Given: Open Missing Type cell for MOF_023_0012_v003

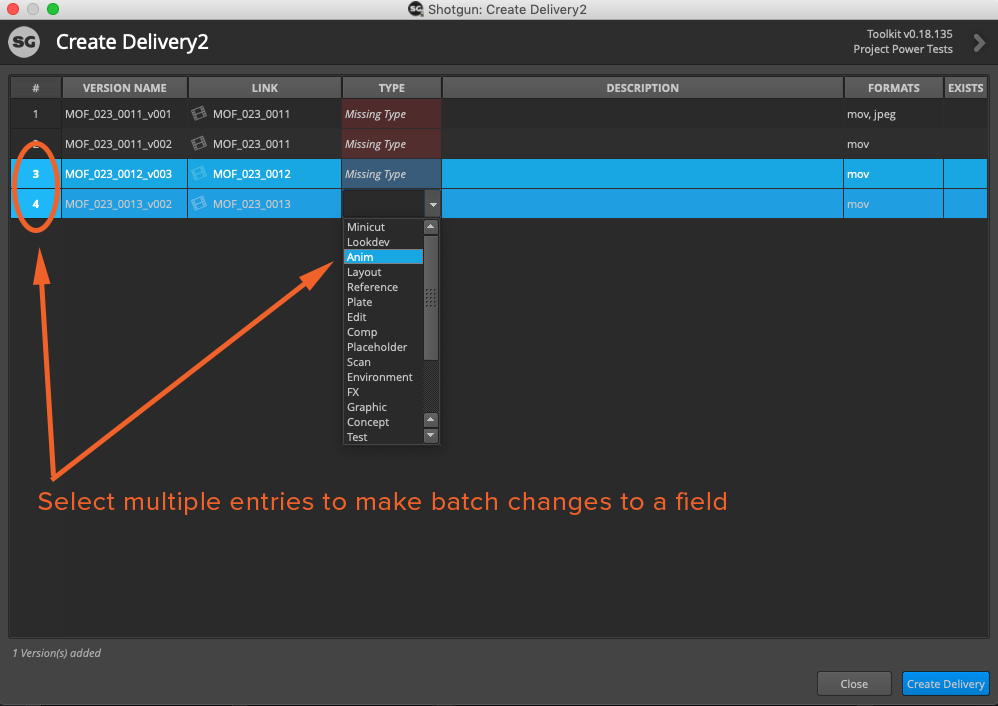Looking at the screenshot, I should click(391, 174).
